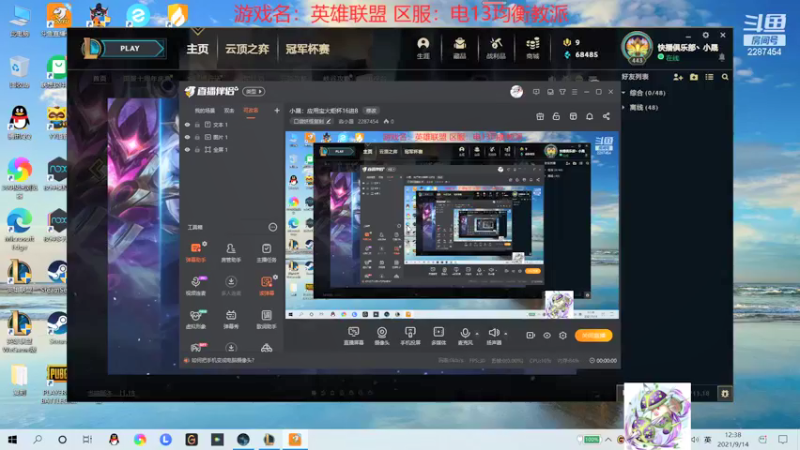Collapse the 综合 (0/48) friends group

coord(624,93)
